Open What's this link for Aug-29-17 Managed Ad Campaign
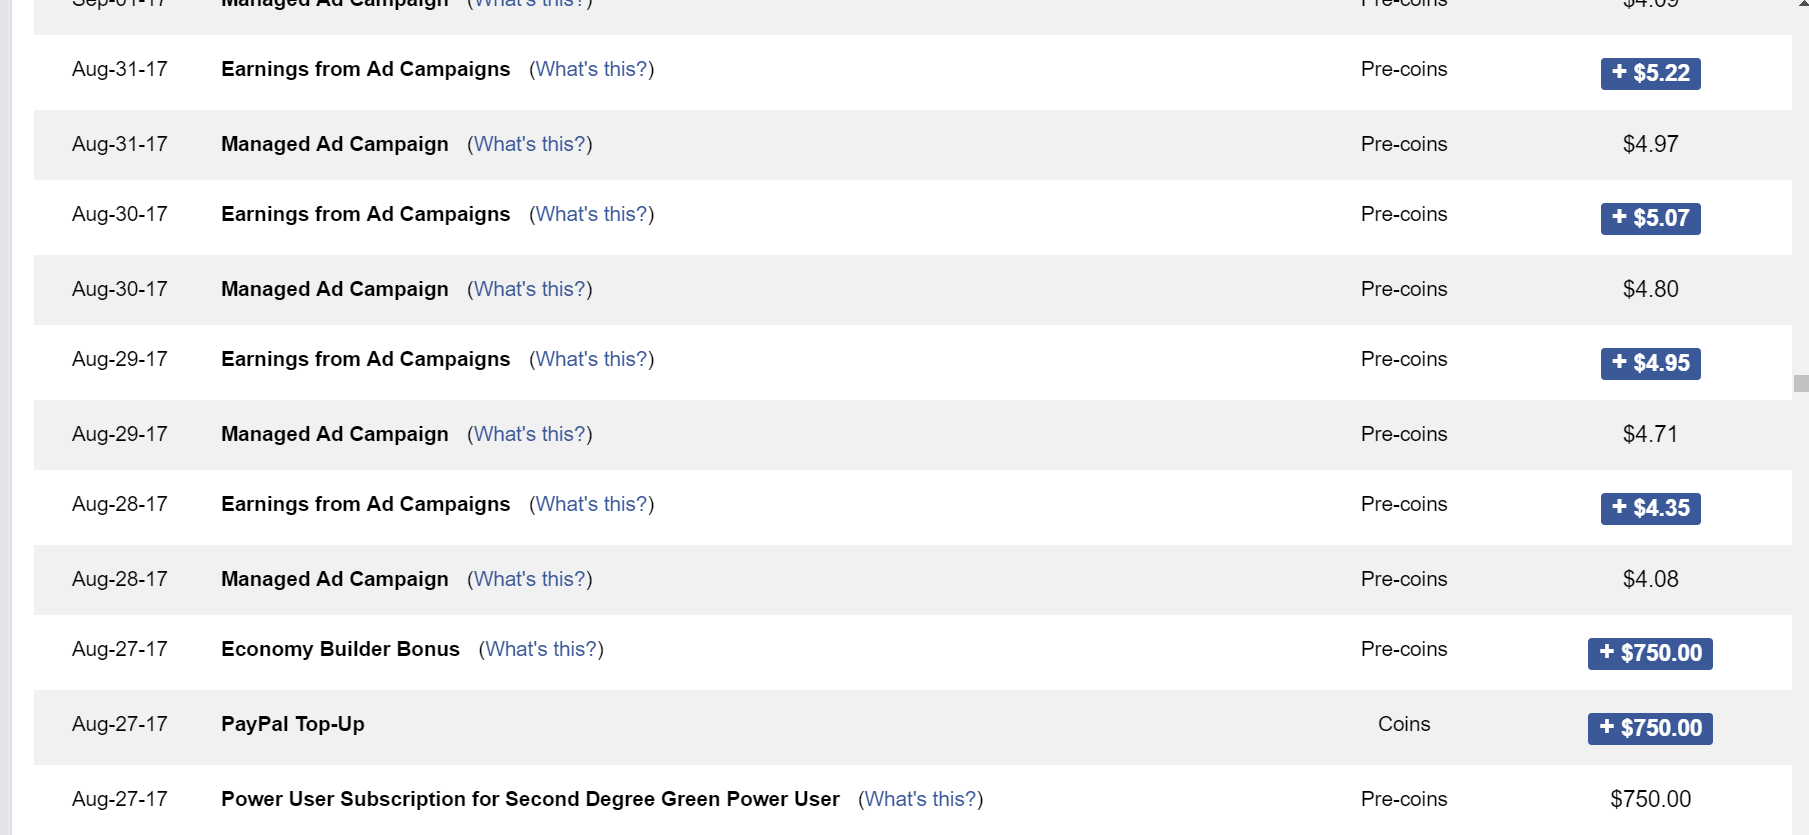Screen dimensions: 1809x835 [529, 434]
